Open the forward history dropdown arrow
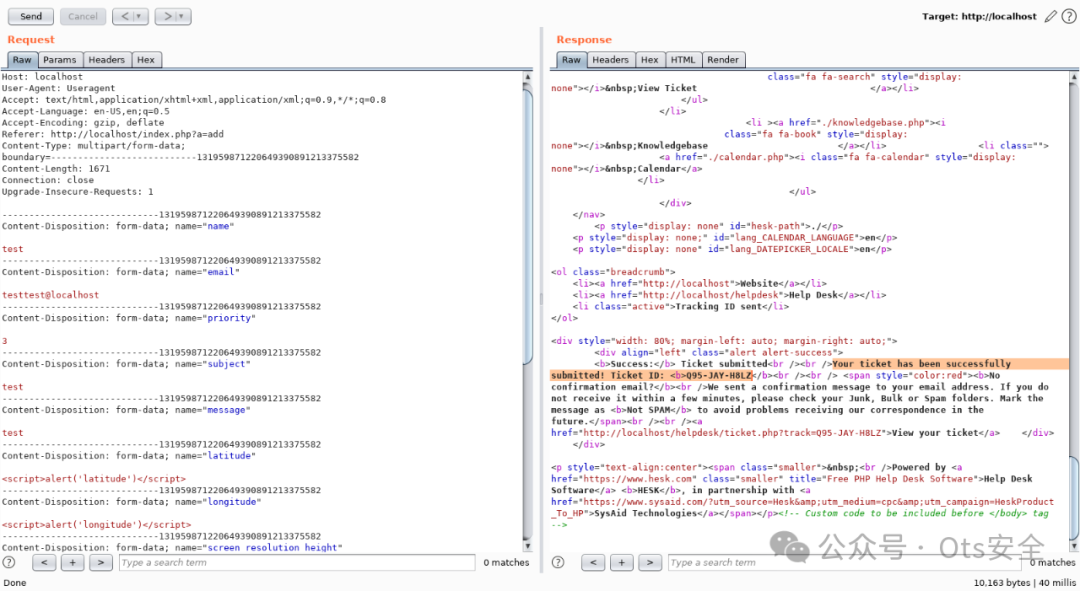 pyautogui.click(x=183, y=16)
